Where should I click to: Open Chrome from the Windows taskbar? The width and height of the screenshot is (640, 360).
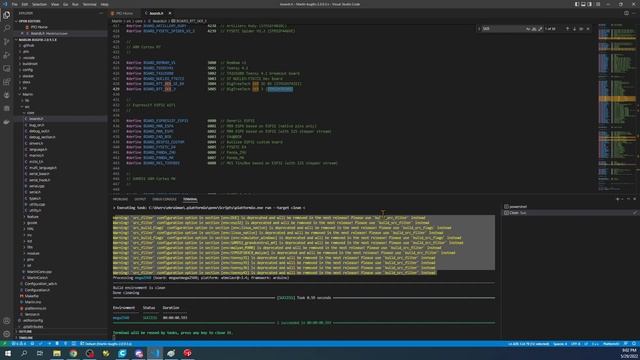73,353
